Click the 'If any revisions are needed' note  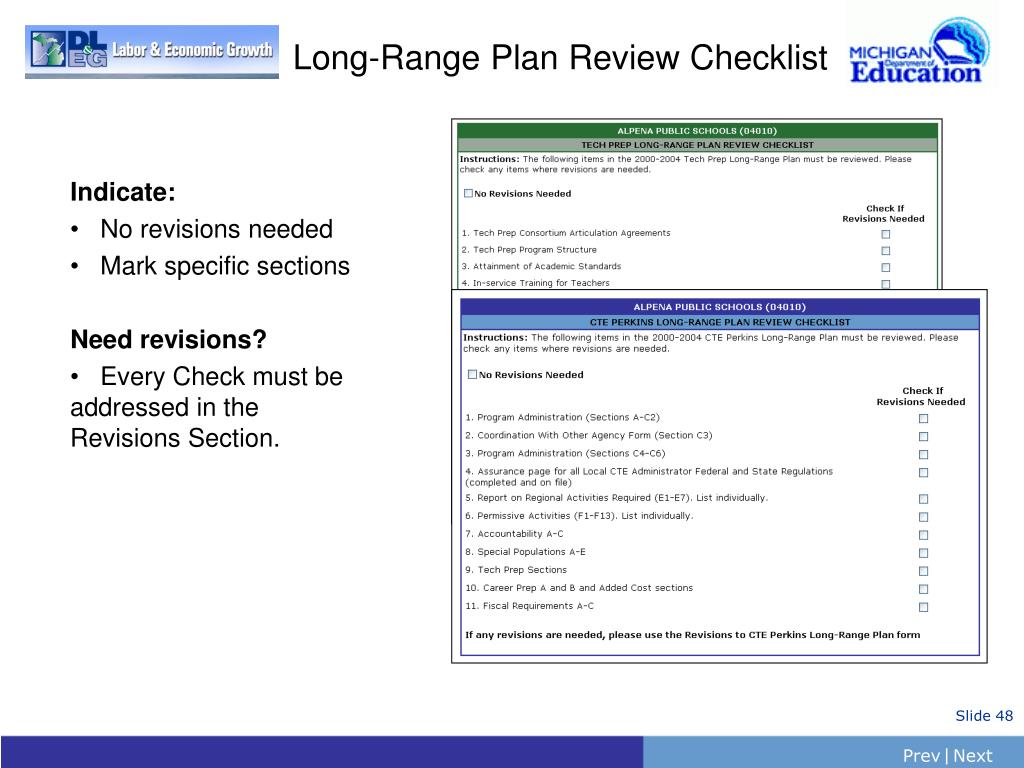(692, 635)
